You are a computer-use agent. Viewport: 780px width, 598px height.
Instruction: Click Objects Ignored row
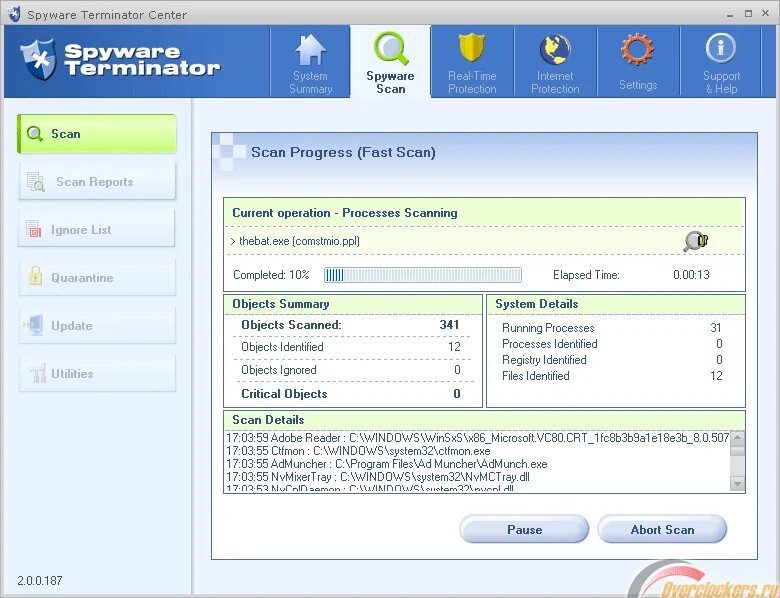tap(351, 370)
